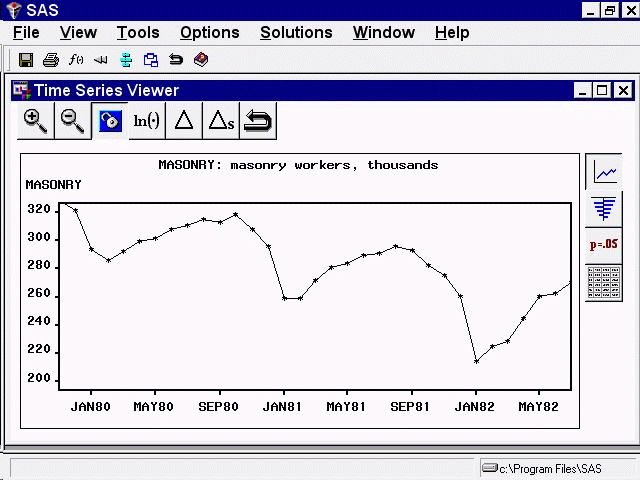Click the zoom out magnifier icon
This screenshot has height=480, width=640.
coord(73,121)
